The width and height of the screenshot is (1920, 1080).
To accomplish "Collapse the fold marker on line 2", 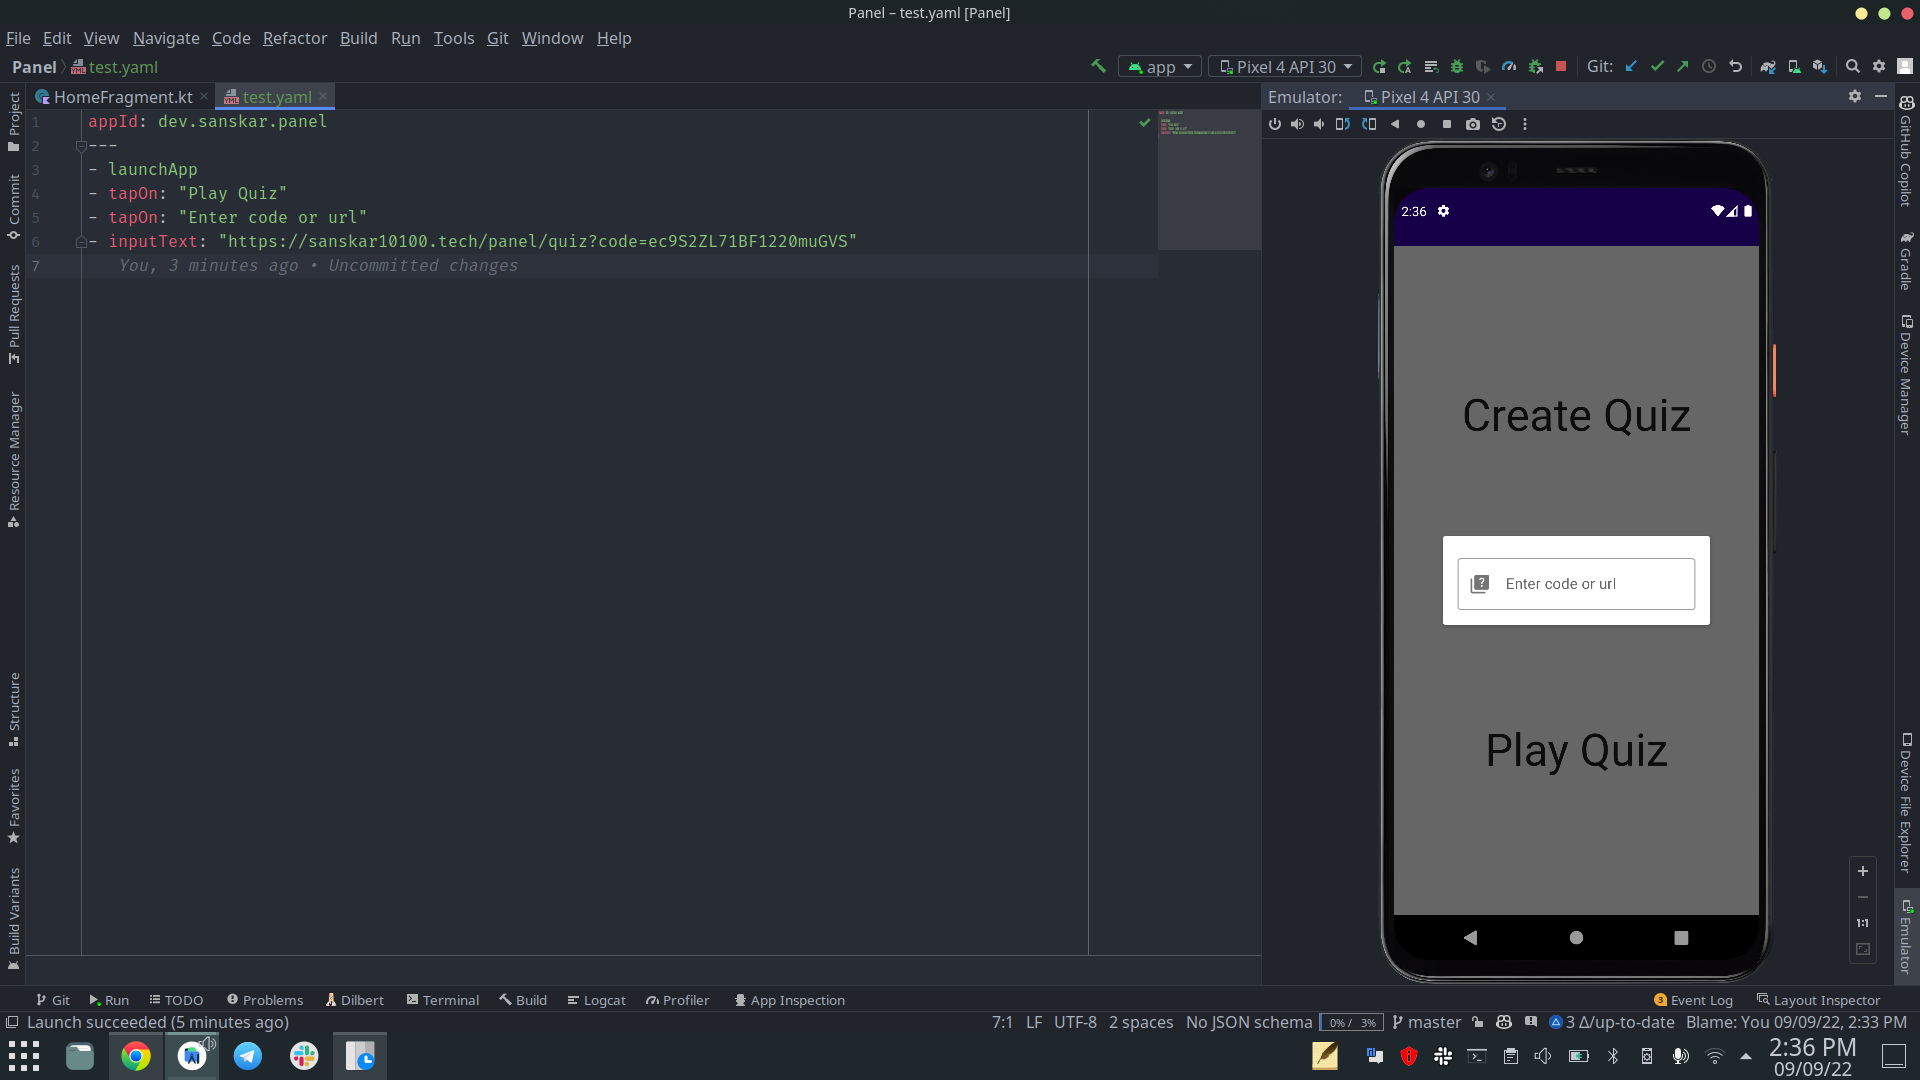I will tap(81, 146).
